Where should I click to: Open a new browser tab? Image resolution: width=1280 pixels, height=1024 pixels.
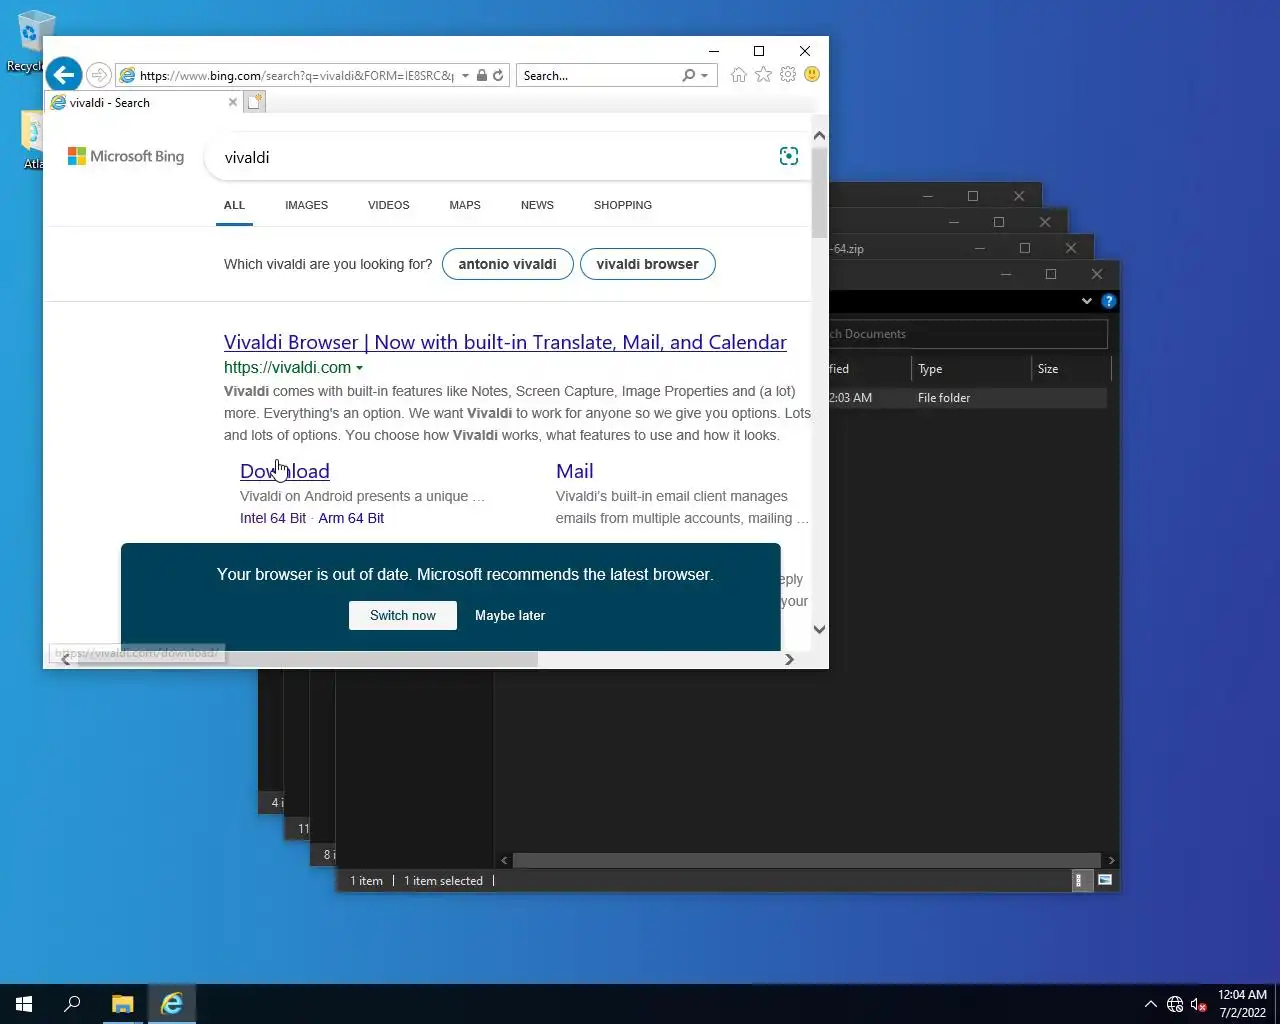255,102
